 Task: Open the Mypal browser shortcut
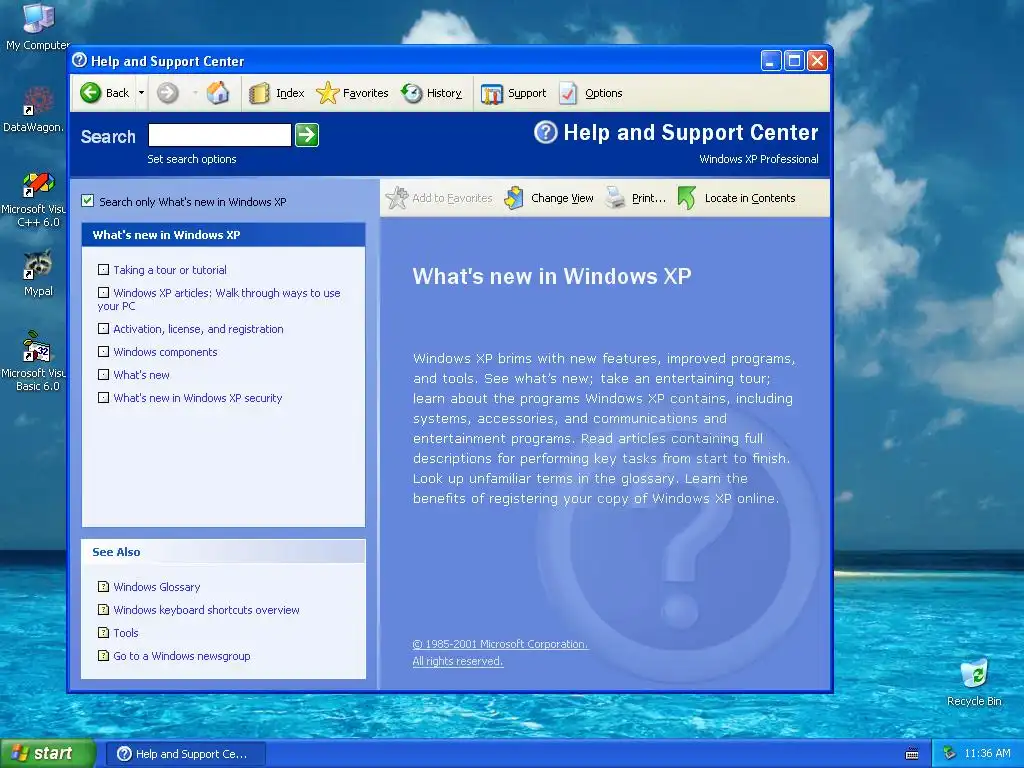click(38, 273)
